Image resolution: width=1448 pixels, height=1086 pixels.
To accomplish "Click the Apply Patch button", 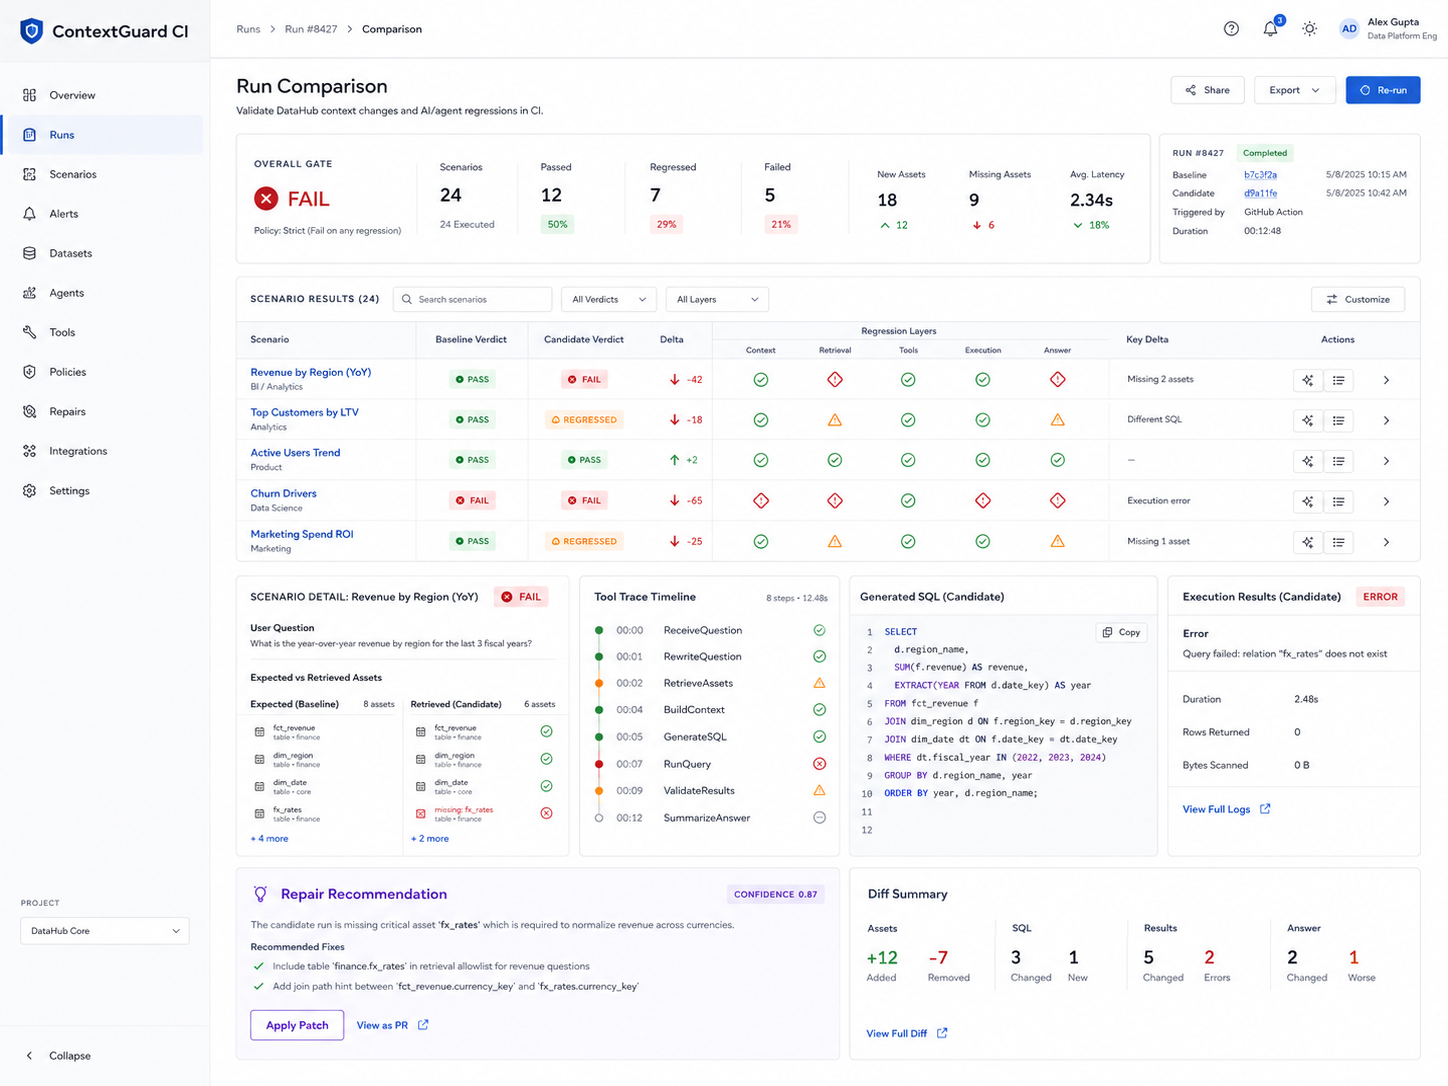I will 297,1025.
